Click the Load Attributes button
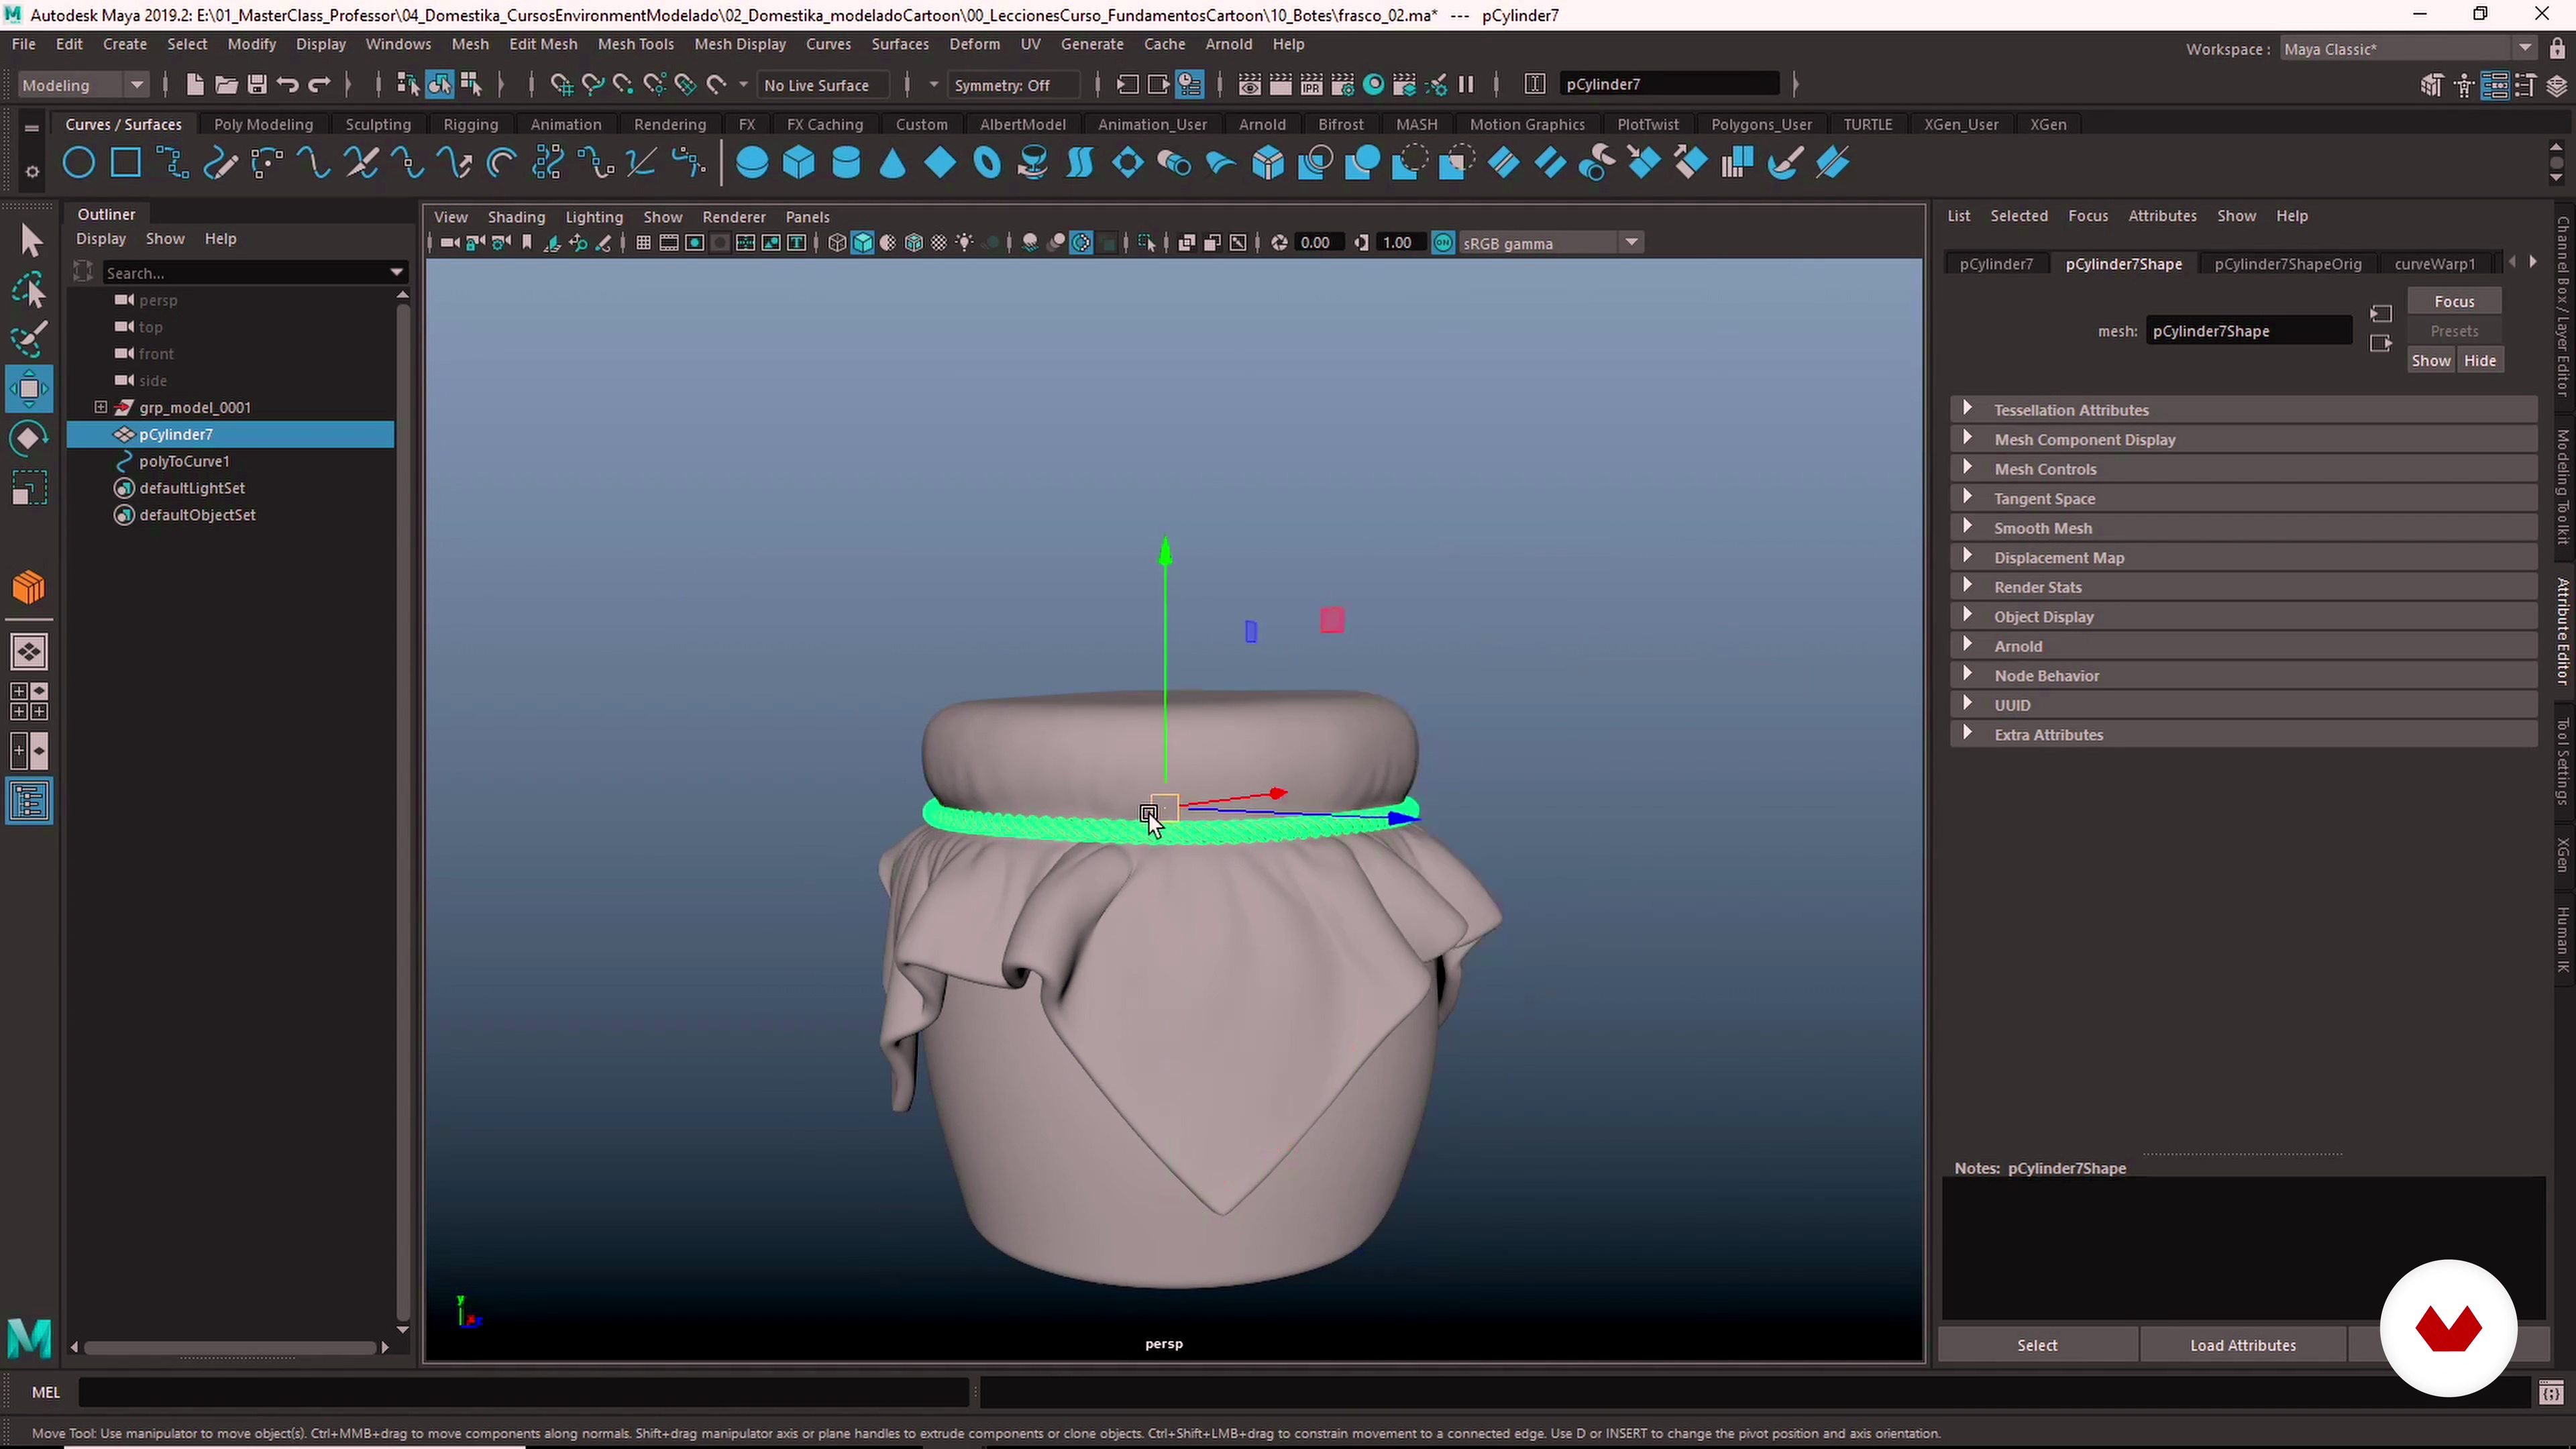The height and width of the screenshot is (1449, 2576). click(x=2242, y=1345)
